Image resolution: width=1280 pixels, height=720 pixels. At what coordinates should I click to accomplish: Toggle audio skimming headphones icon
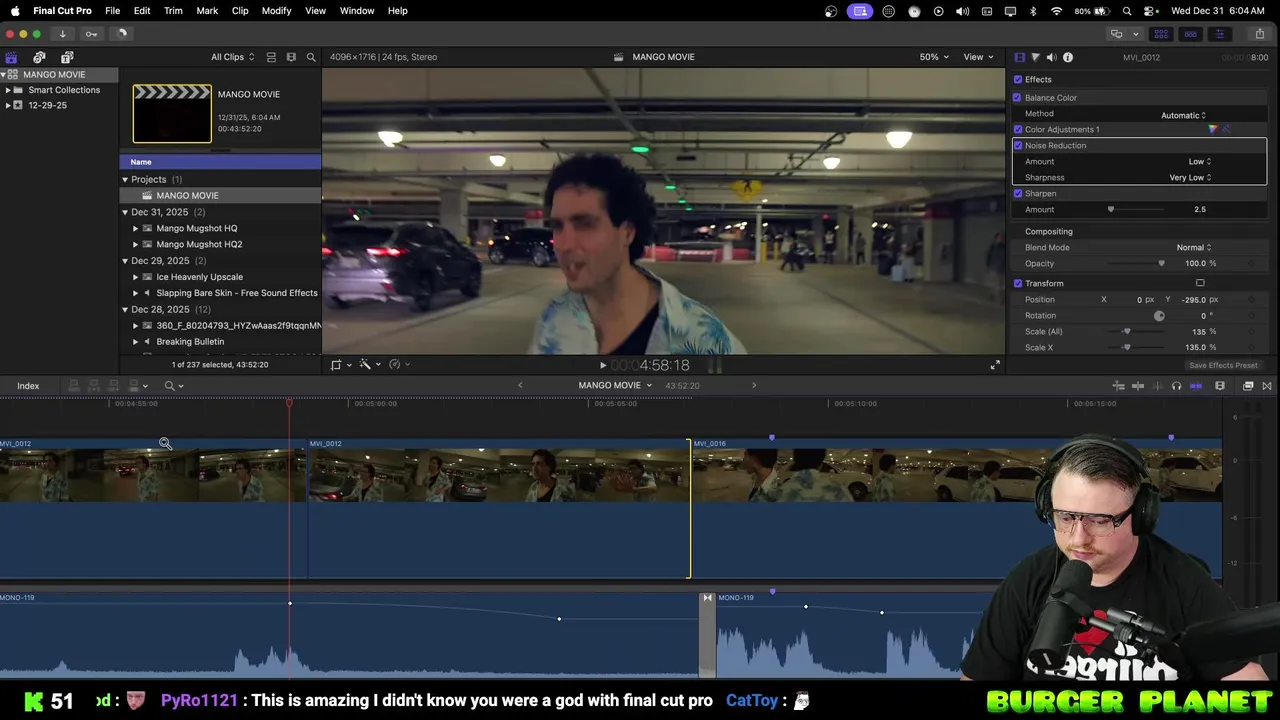(x=1176, y=386)
